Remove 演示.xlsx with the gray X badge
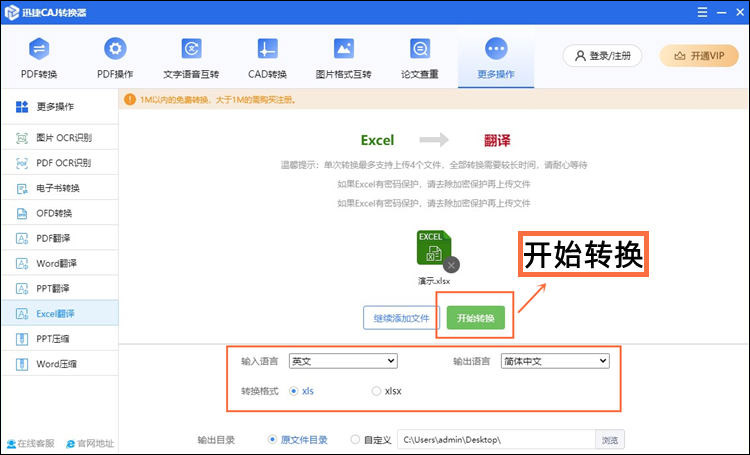The height and width of the screenshot is (455, 750). [451, 265]
